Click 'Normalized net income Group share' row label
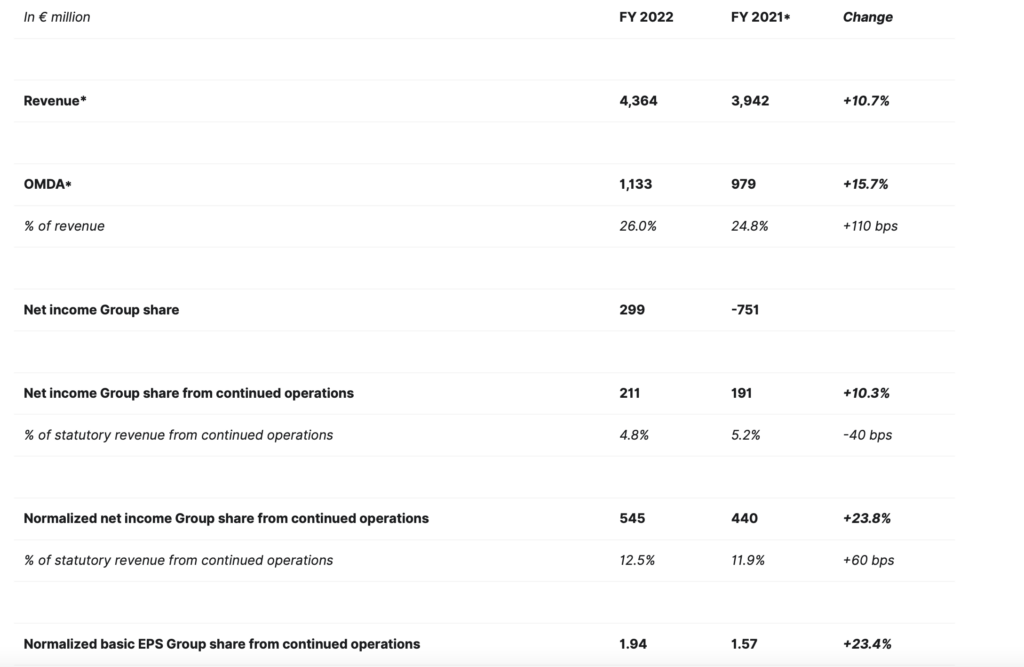The image size is (1024, 667). click(226, 518)
